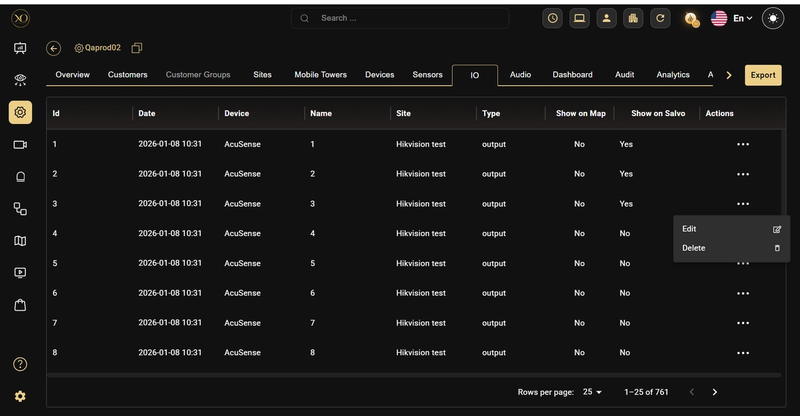
Task: Click the refresh icon in top bar
Action: click(x=660, y=18)
